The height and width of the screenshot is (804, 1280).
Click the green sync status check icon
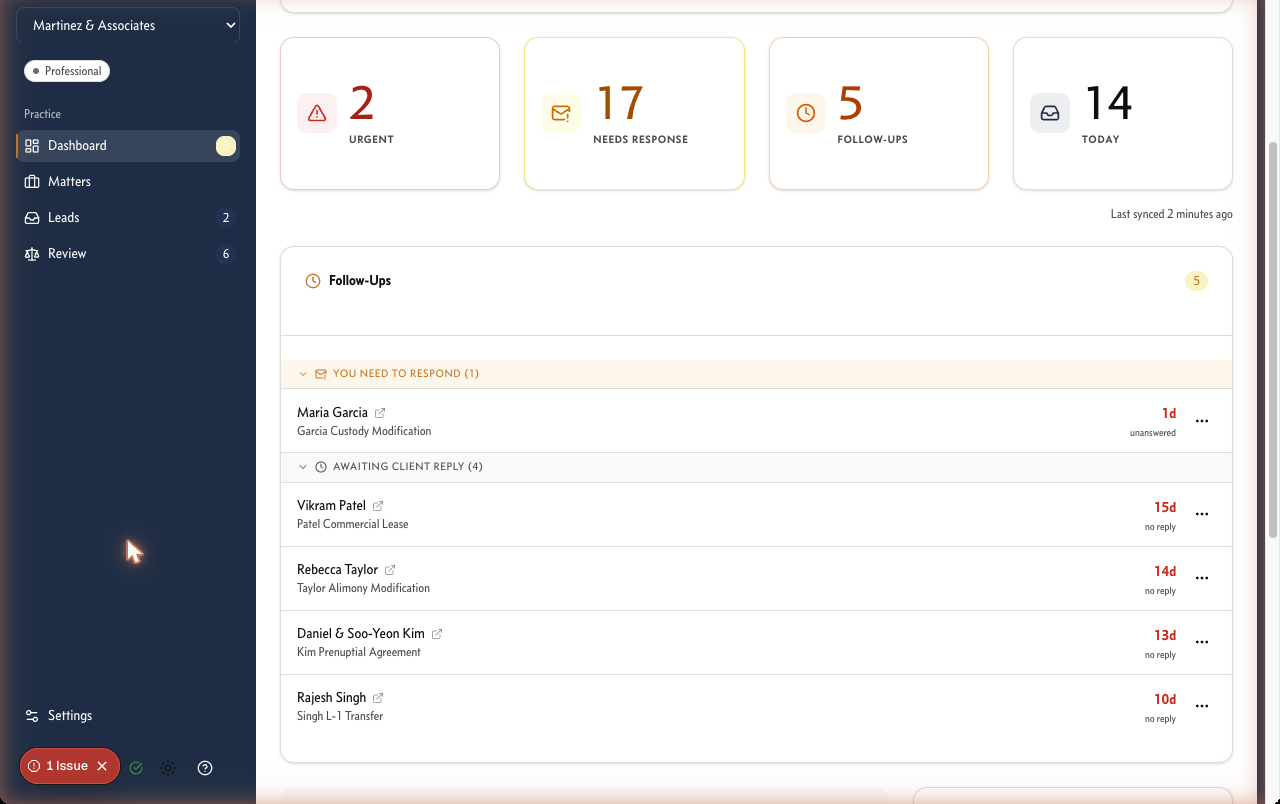(x=136, y=768)
